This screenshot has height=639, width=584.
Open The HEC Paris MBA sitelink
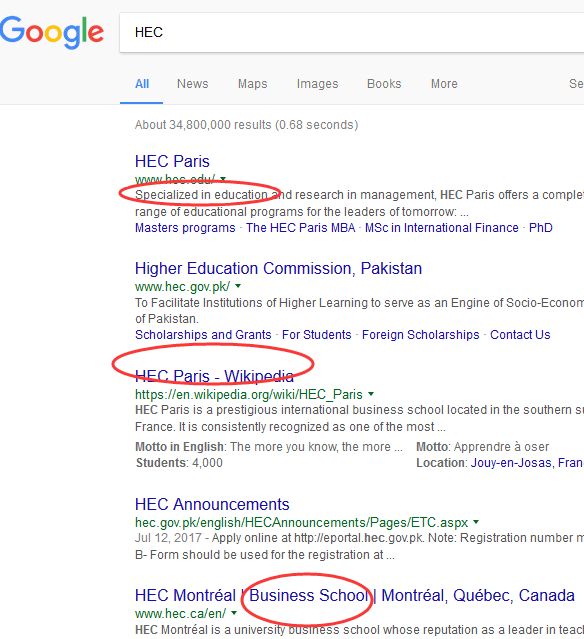click(x=300, y=227)
